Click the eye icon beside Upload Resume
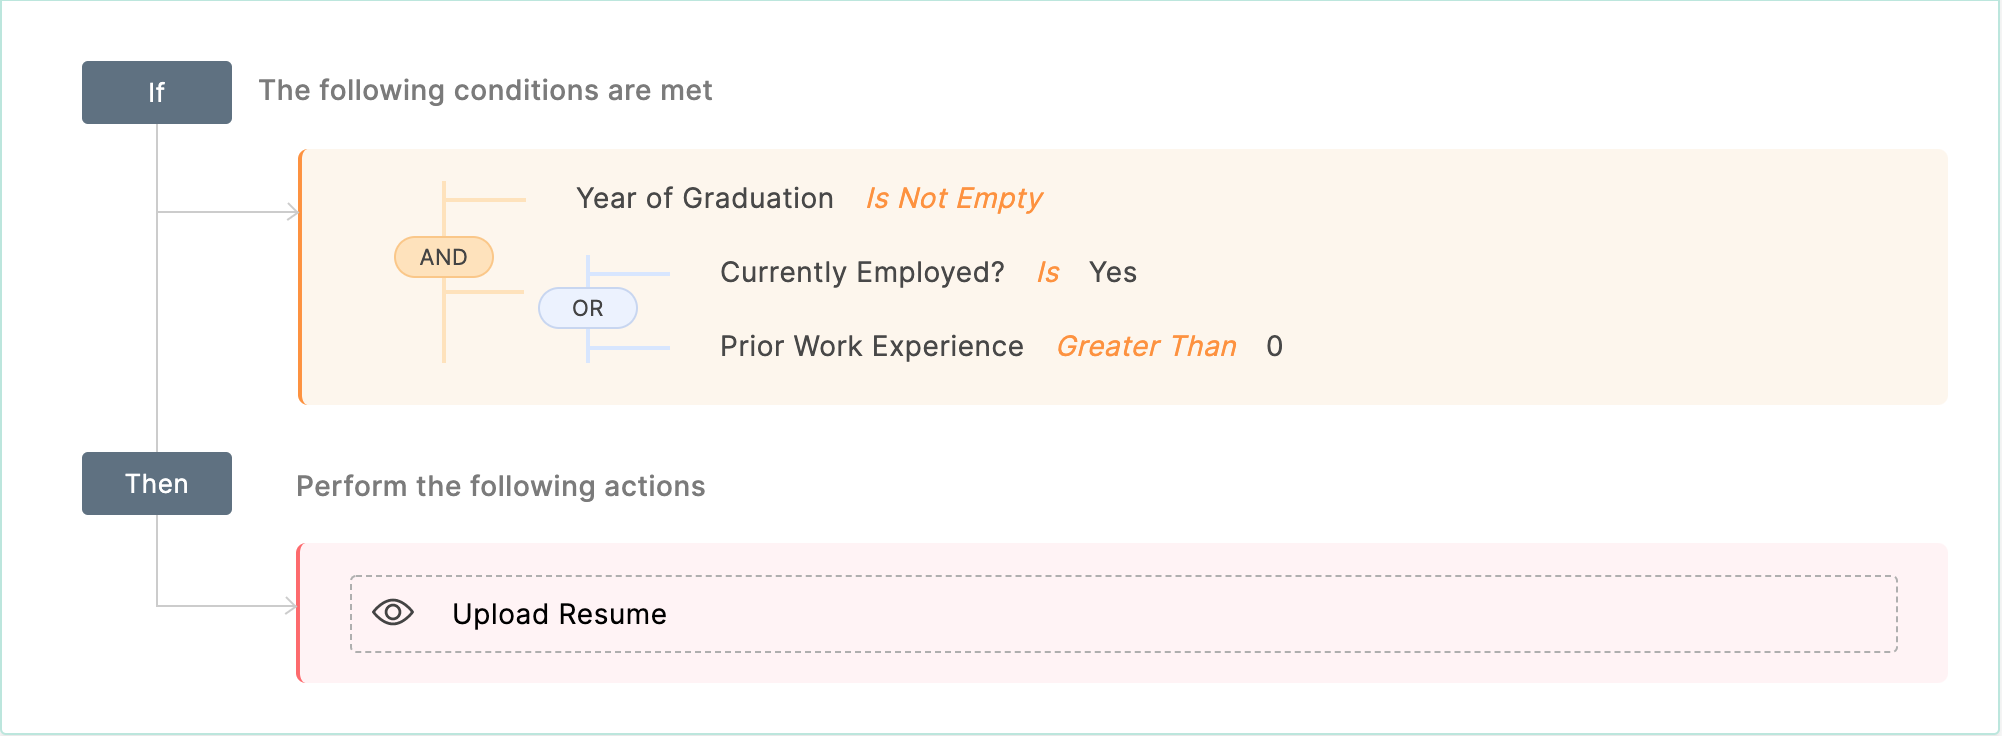 click(393, 612)
